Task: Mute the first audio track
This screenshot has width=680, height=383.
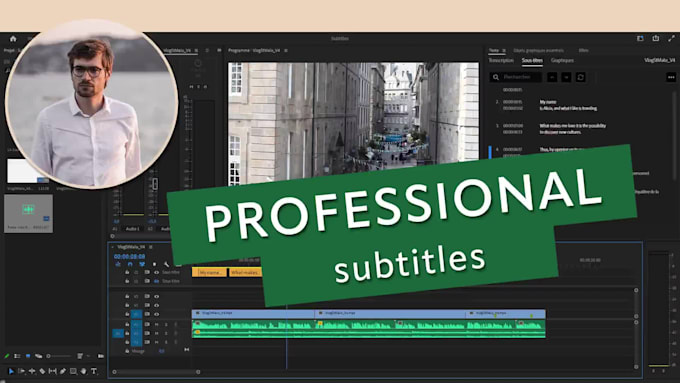Action: coord(157,324)
